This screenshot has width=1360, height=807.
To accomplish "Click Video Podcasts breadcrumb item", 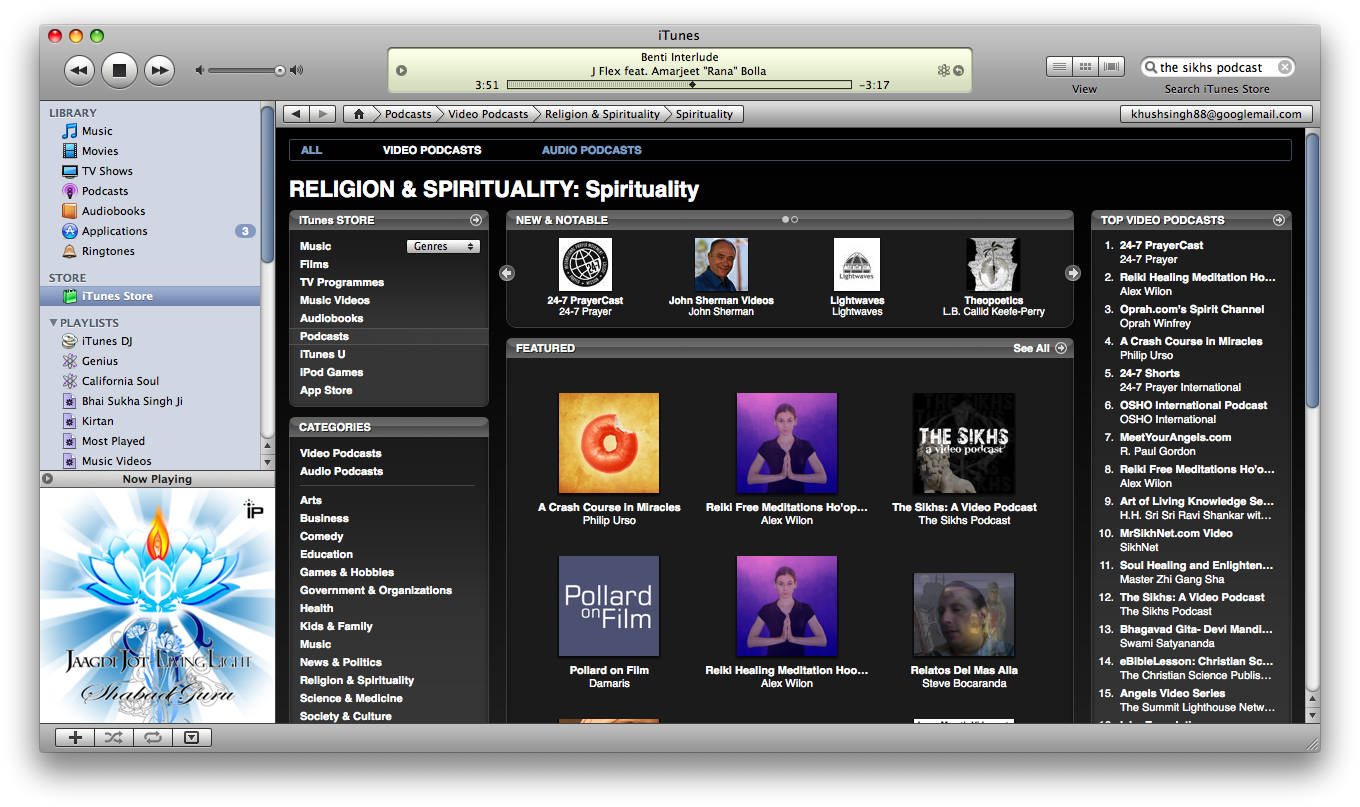I will click(x=488, y=114).
